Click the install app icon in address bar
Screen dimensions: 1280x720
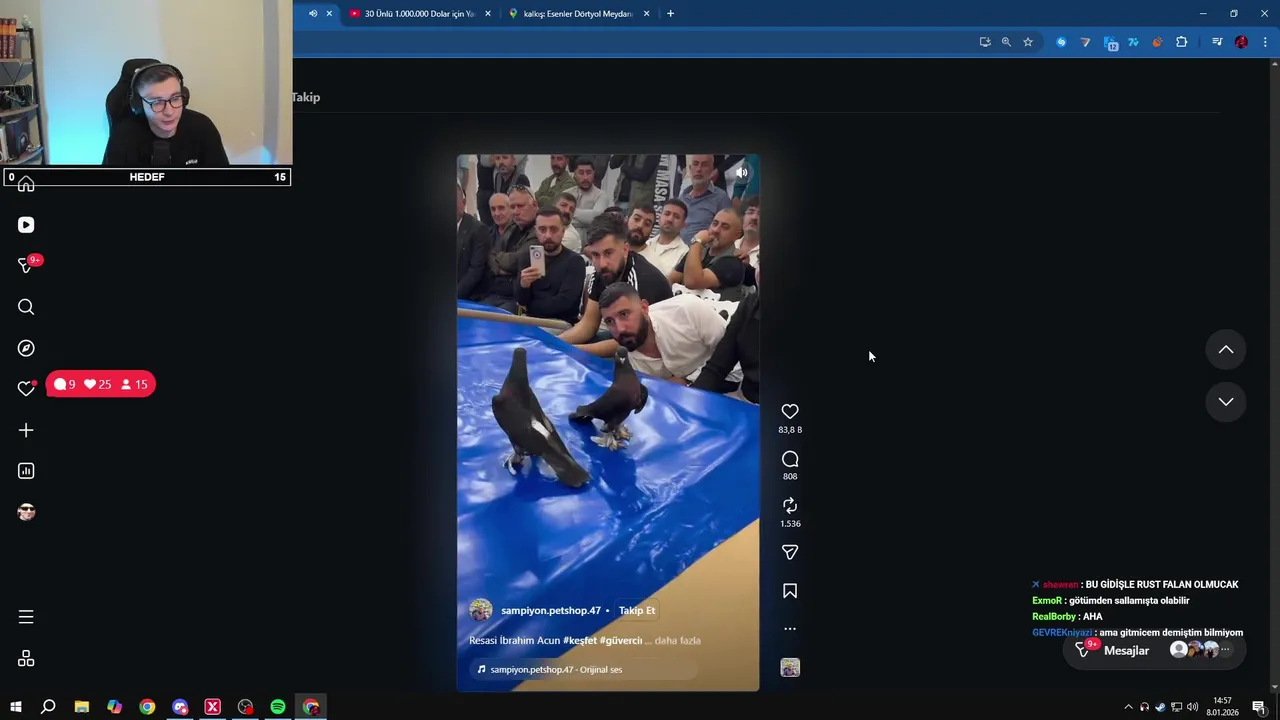tap(985, 42)
